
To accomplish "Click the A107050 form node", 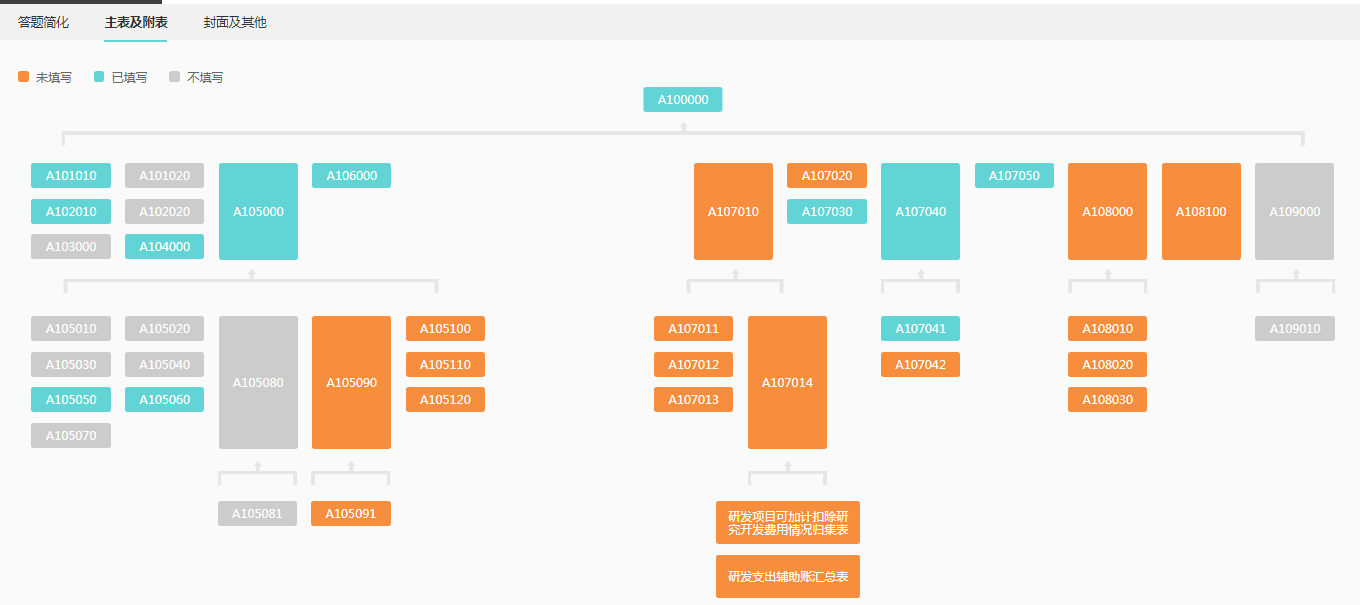I will click(1014, 176).
